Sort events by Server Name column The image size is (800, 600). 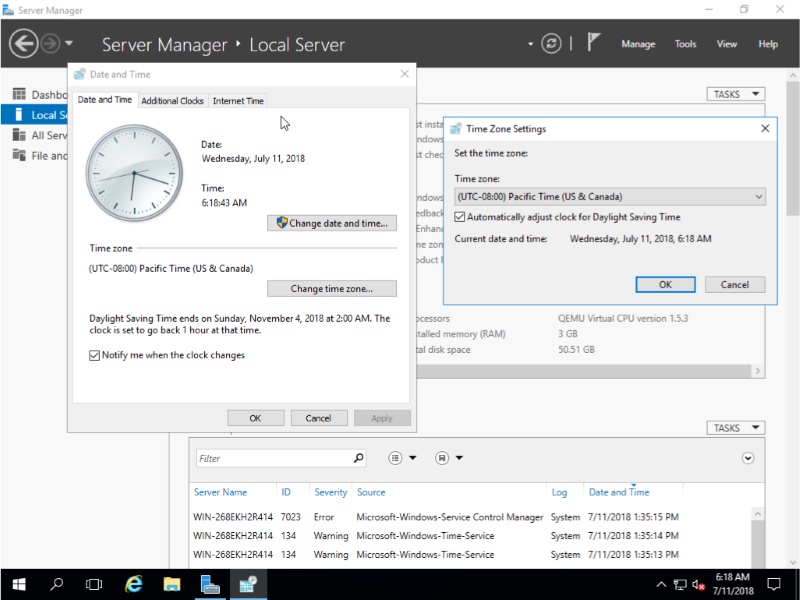[x=220, y=492]
